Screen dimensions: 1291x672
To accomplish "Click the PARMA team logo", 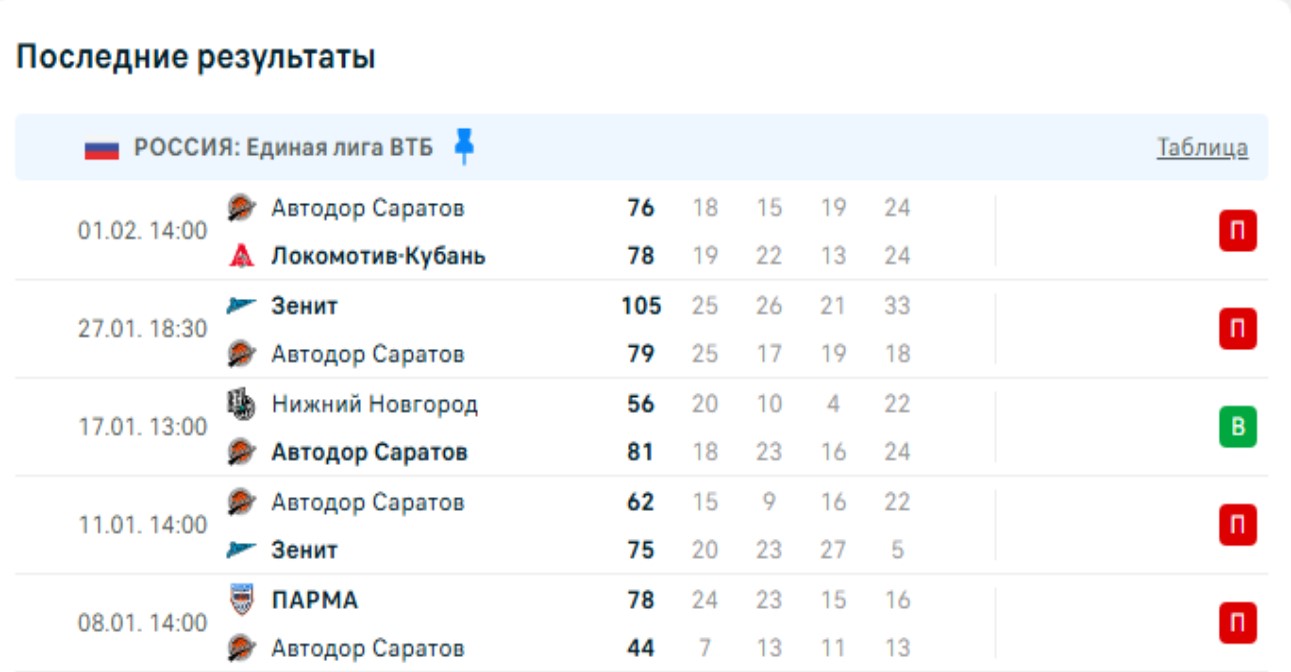I will click(241, 600).
